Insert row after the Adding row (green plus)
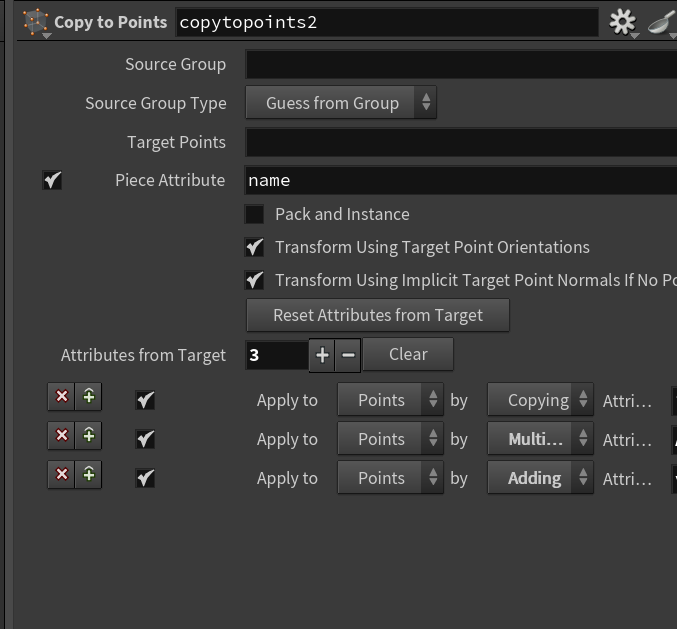 [x=89, y=474]
